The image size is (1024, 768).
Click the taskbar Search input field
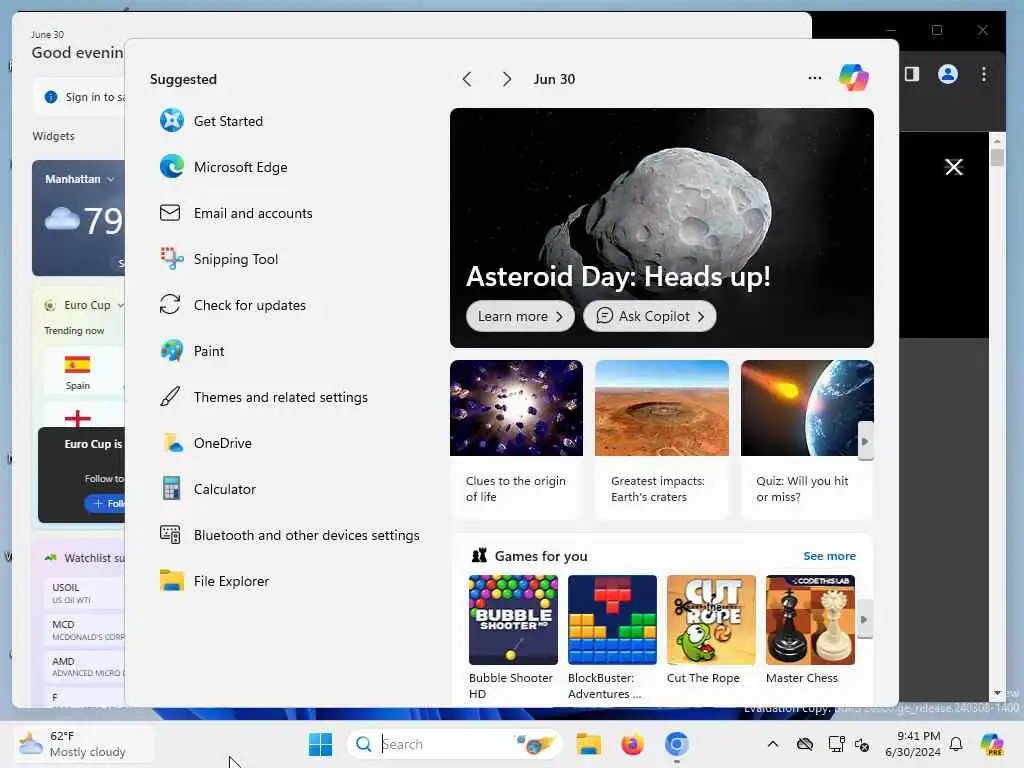455,744
